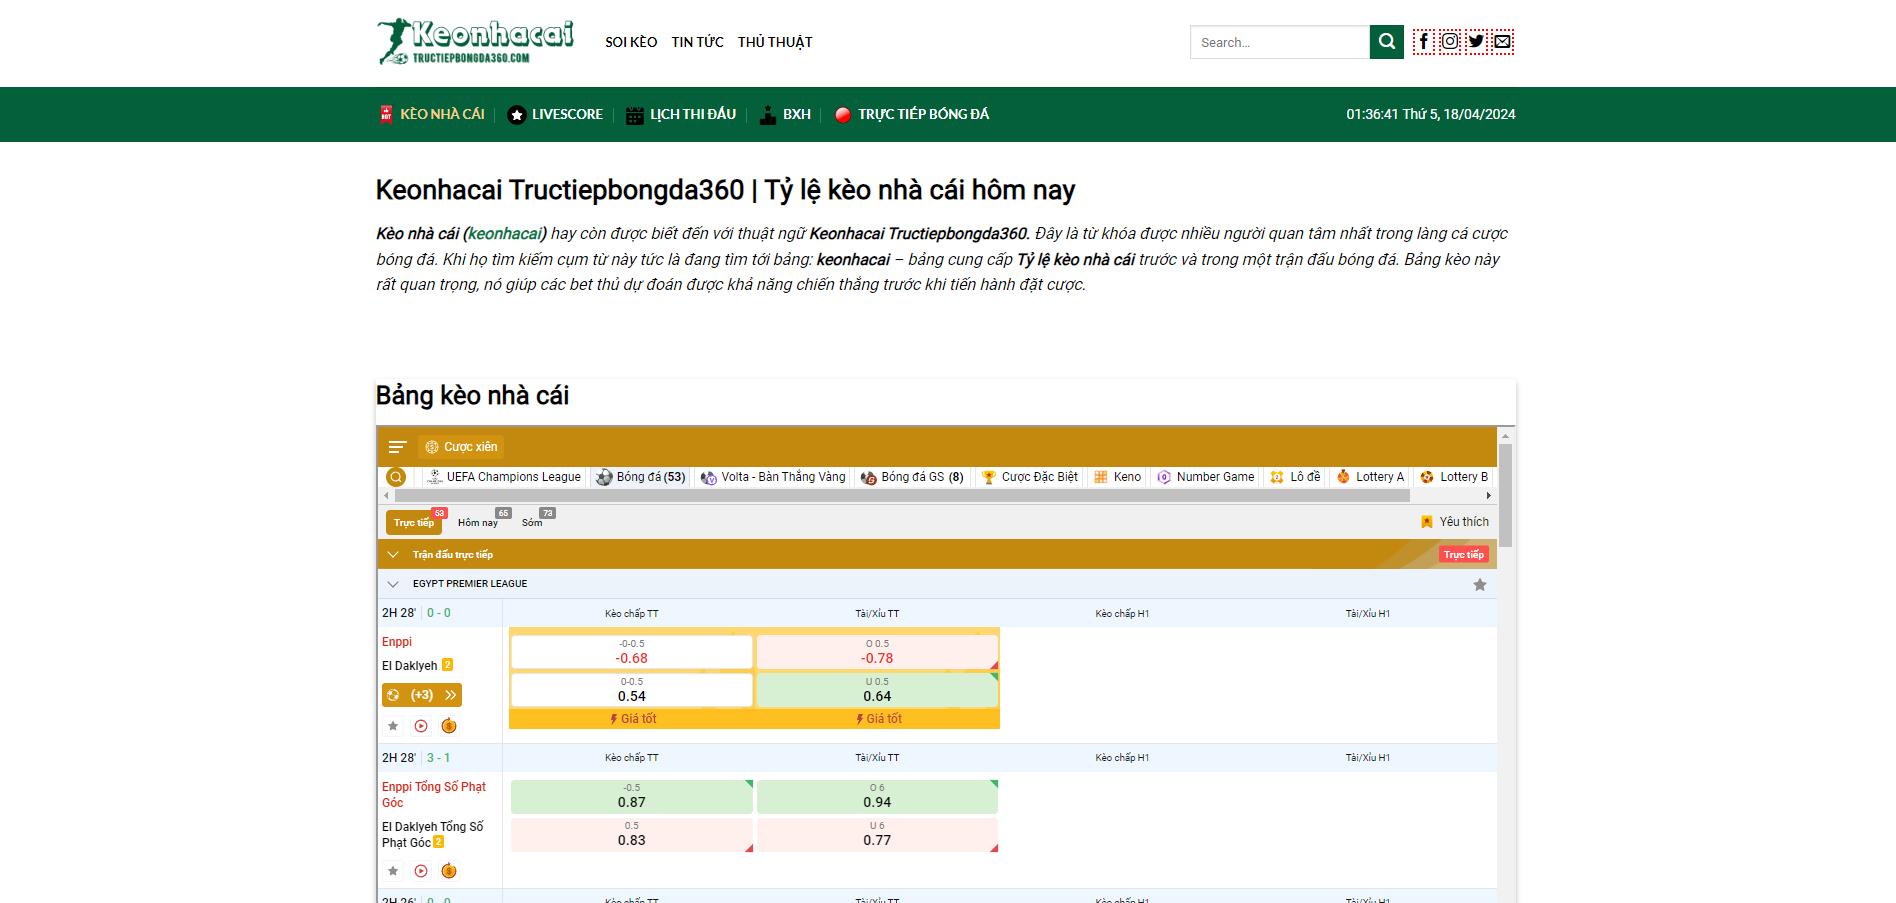Screen dimensions: 1896x903
Task: Open the LIVESCORE menu item
Action: coord(555,114)
